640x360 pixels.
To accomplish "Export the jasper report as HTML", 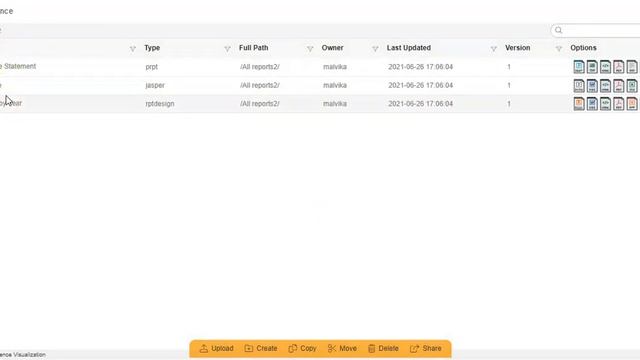I will click(x=605, y=85).
